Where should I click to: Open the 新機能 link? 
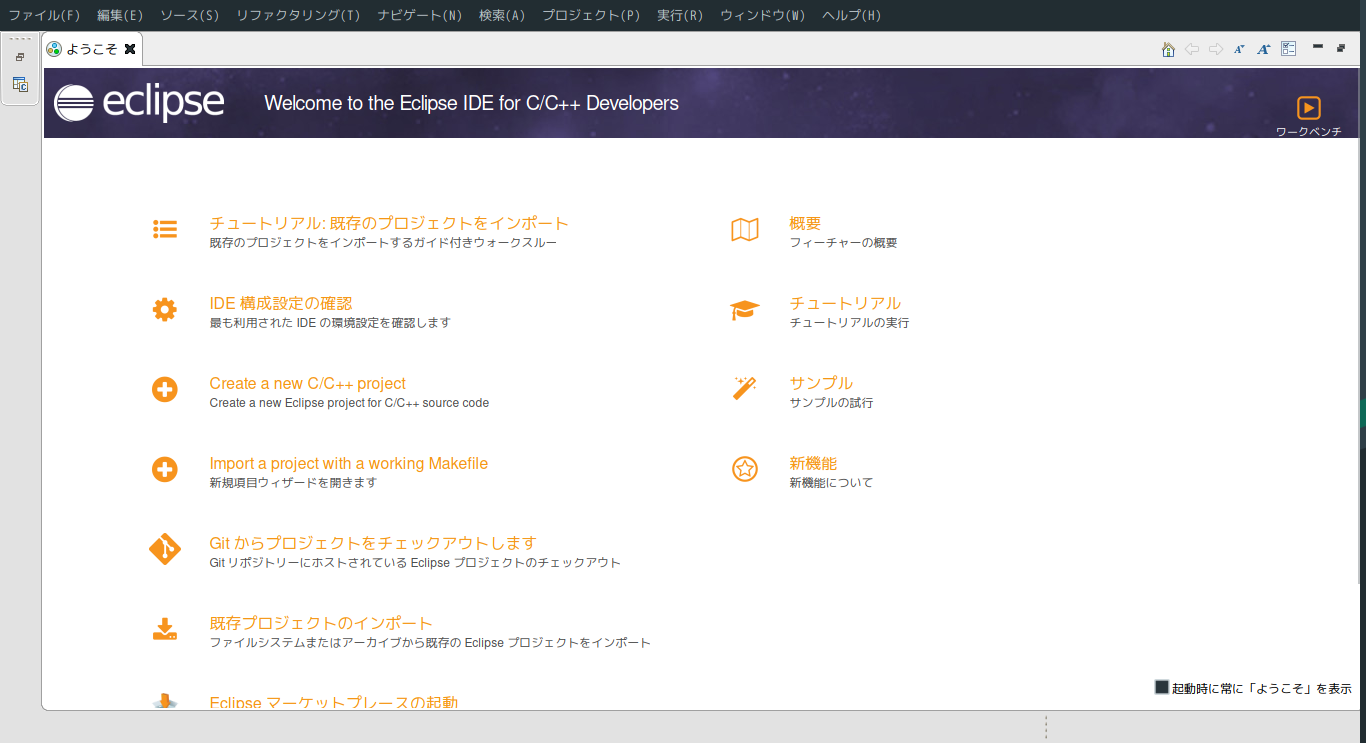tap(813, 463)
